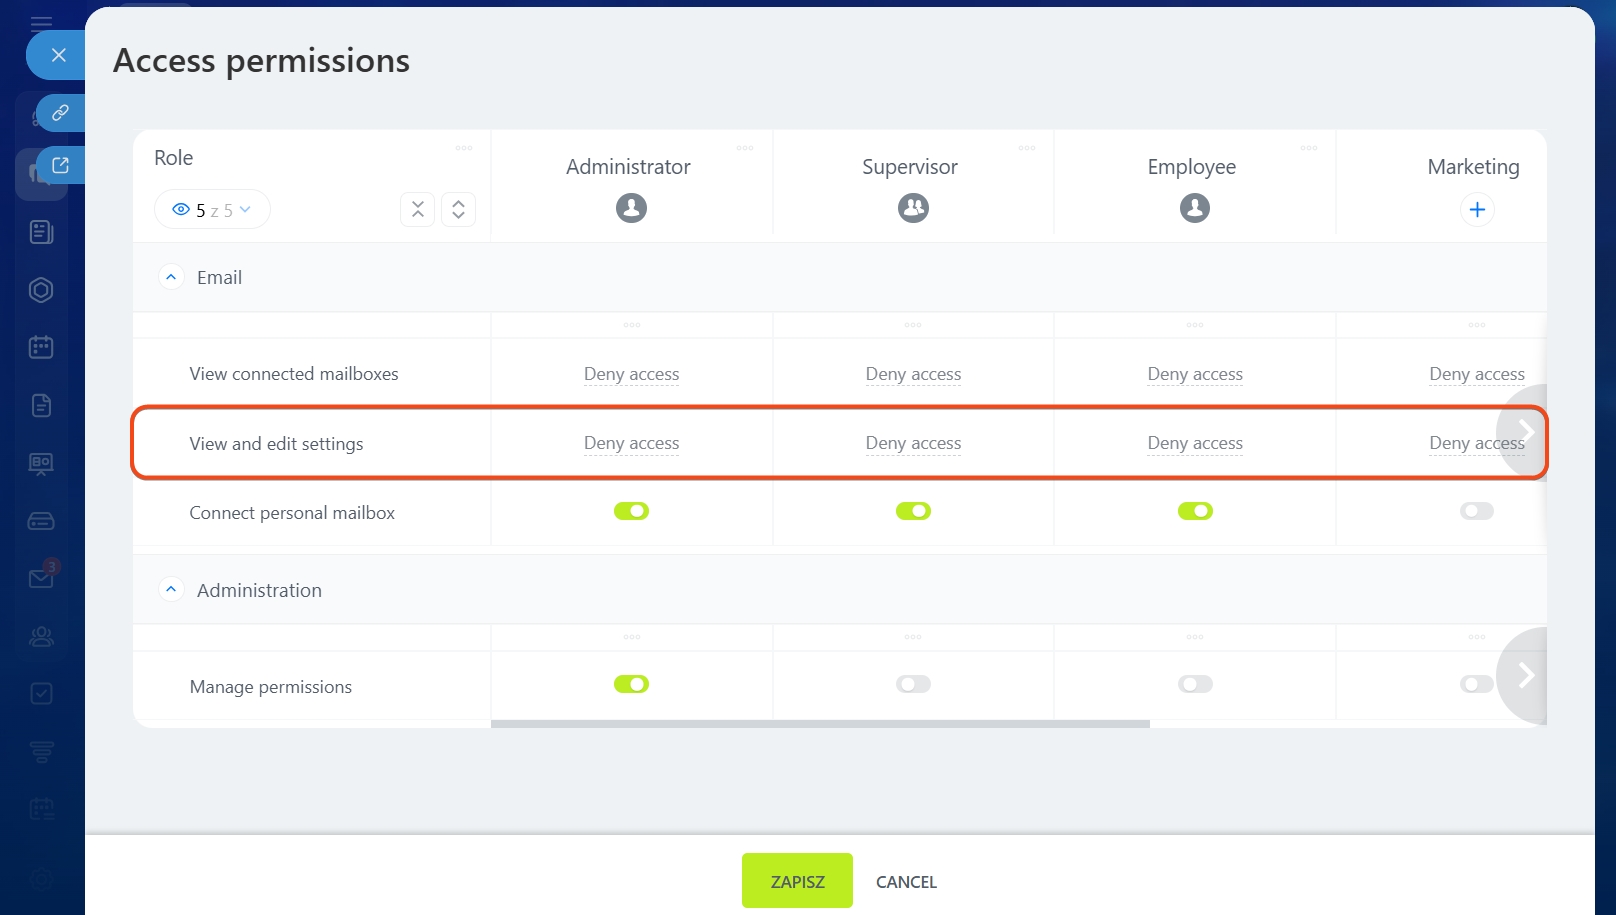
Task: Open panel in new window icon
Action: tap(60, 165)
